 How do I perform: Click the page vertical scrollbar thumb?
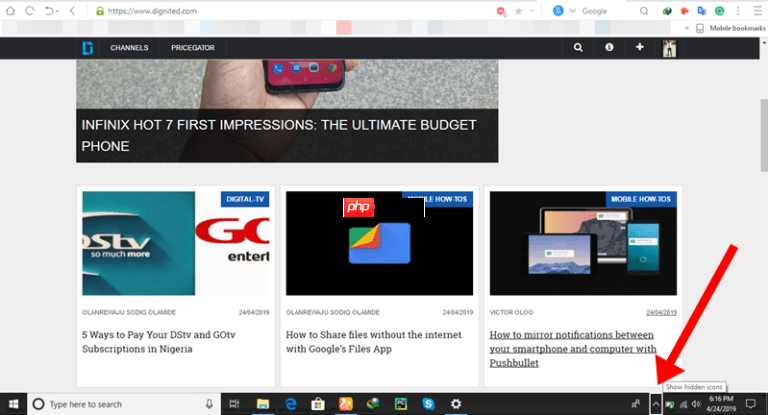(764, 135)
